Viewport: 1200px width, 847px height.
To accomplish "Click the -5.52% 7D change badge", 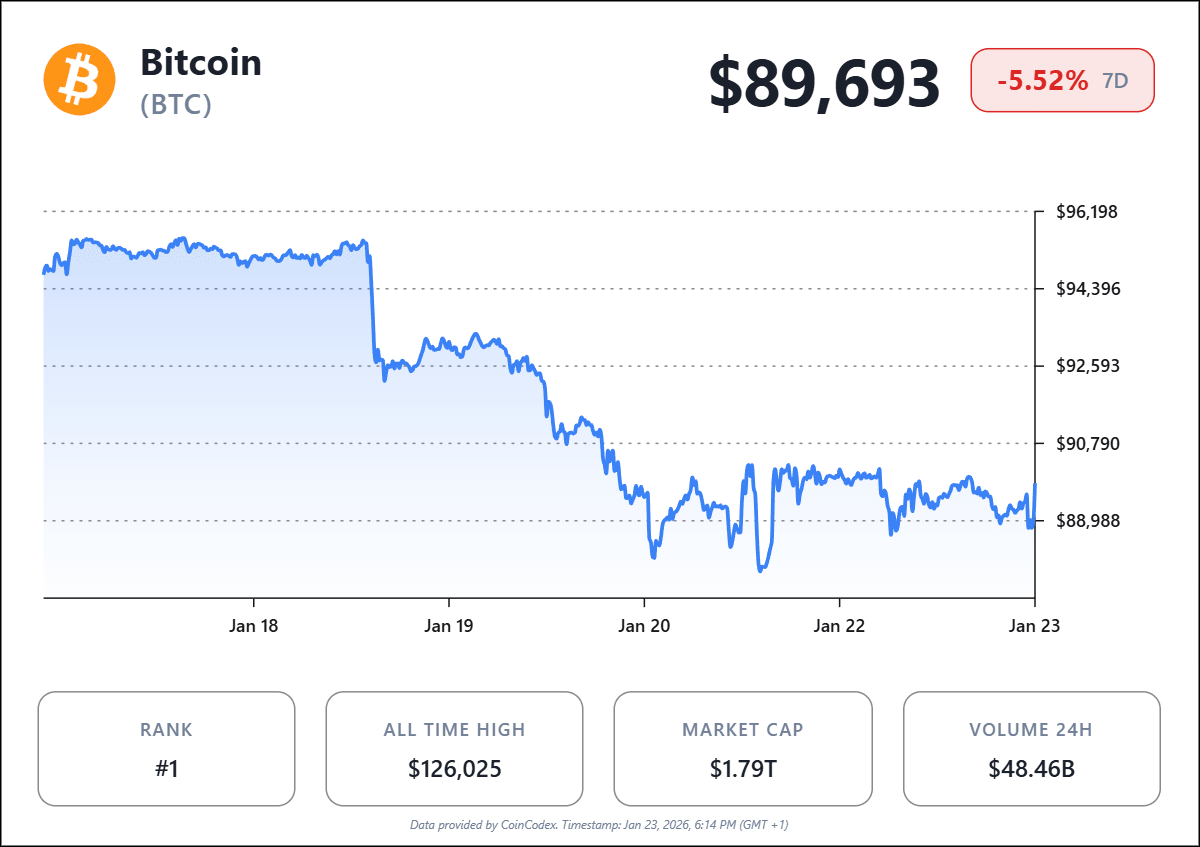I will tap(1063, 81).
